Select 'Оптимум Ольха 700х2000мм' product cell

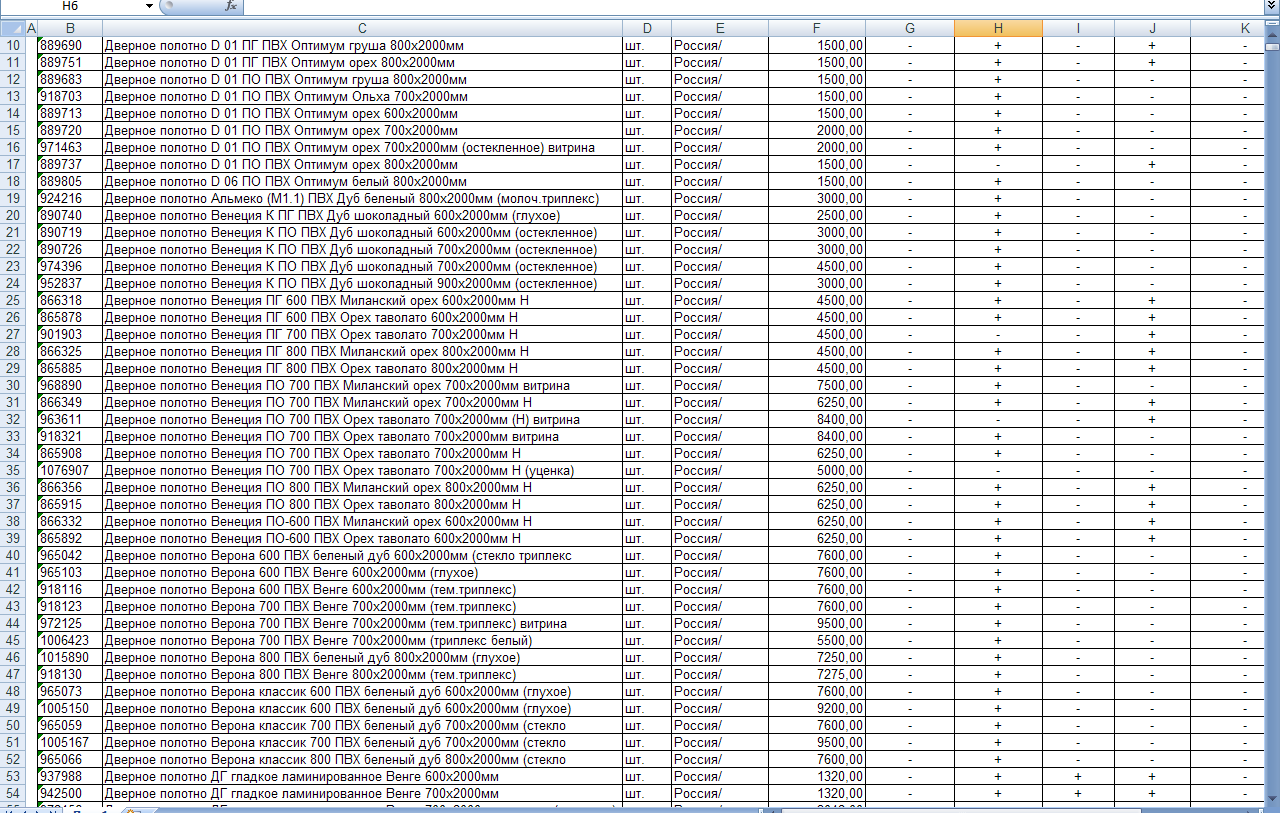coord(362,96)
